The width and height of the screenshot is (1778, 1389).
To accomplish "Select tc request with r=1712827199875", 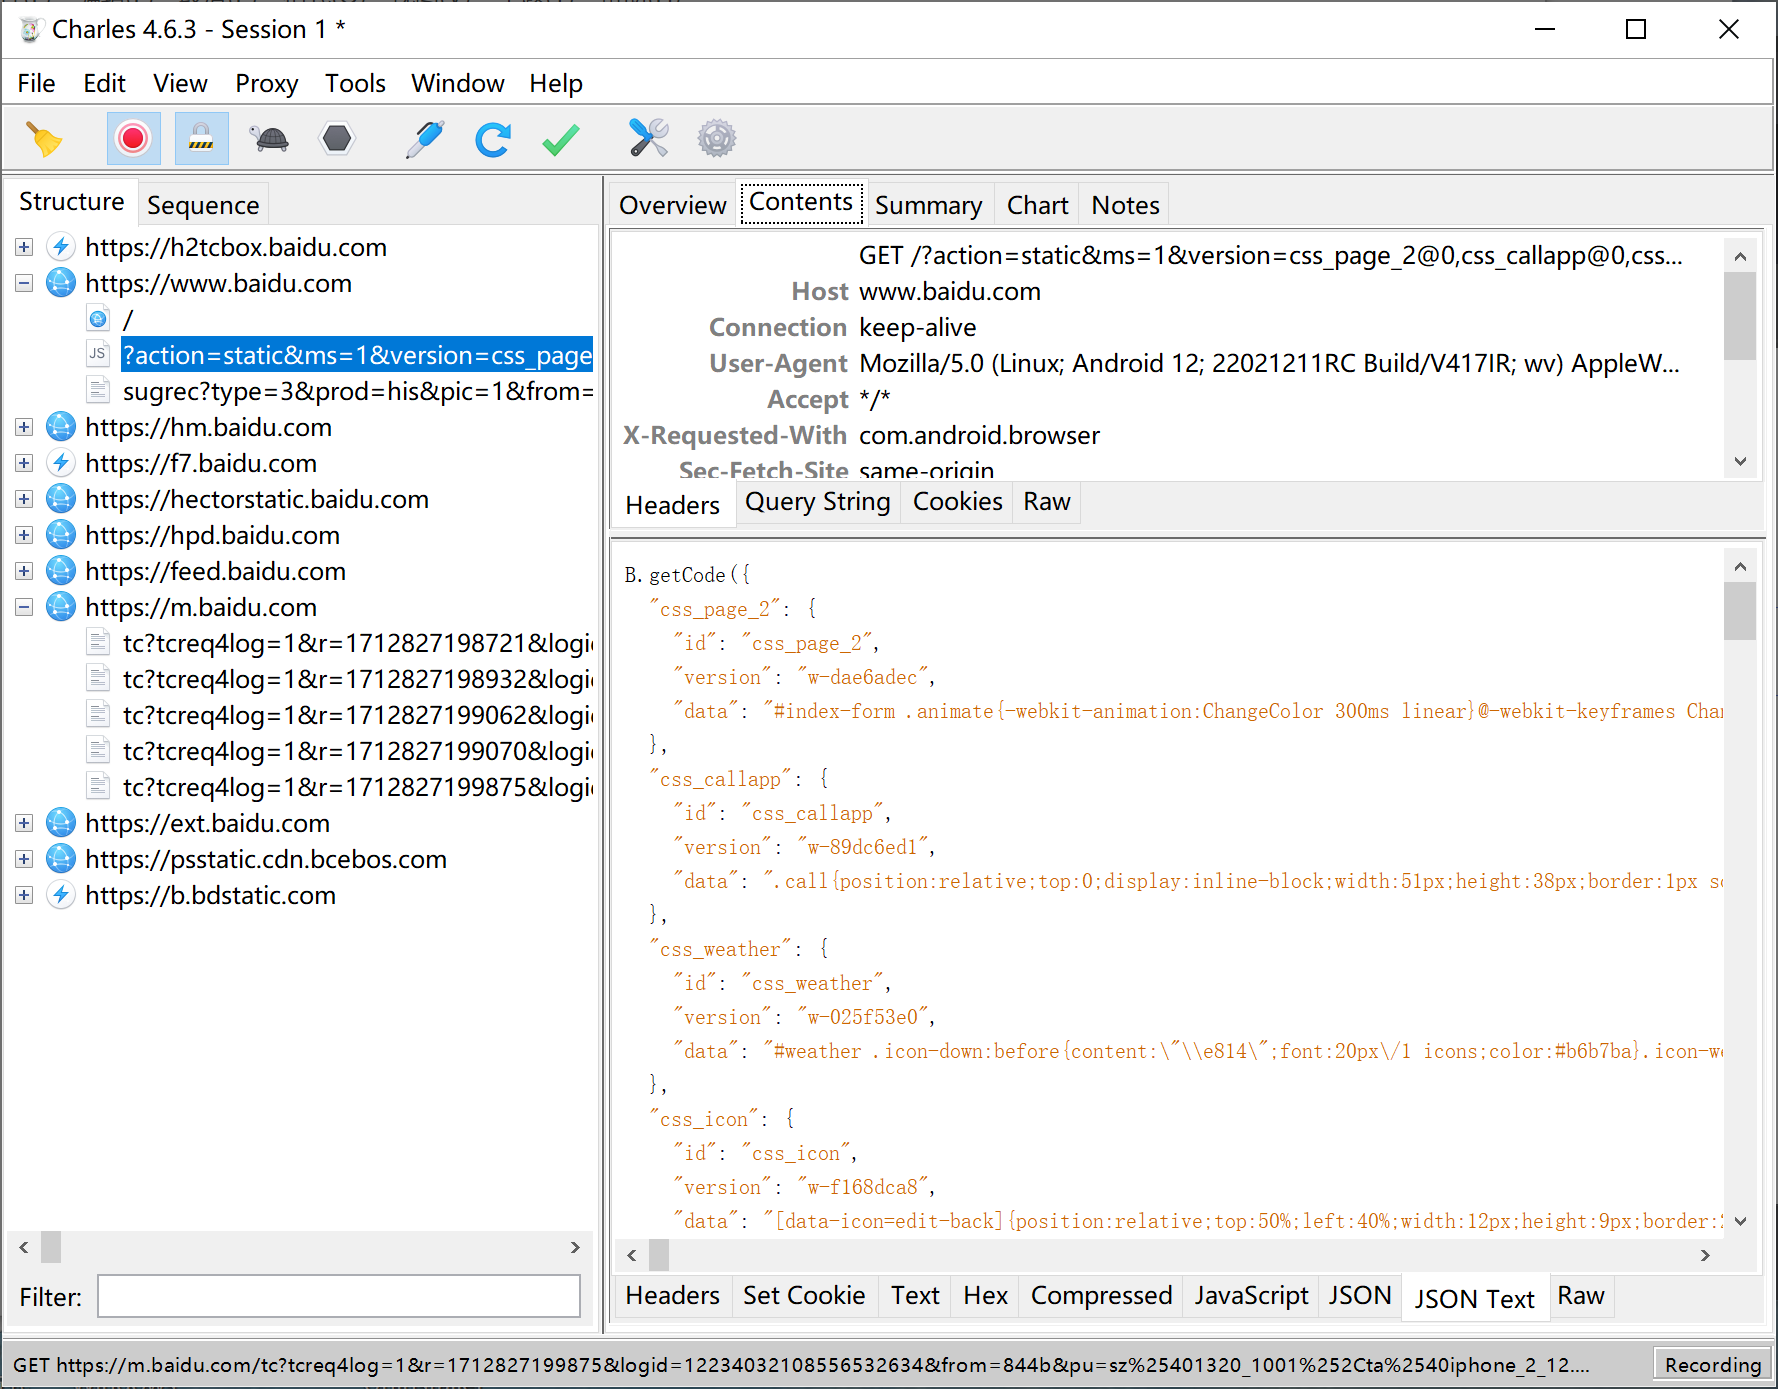I will click(x=358, y=787).
